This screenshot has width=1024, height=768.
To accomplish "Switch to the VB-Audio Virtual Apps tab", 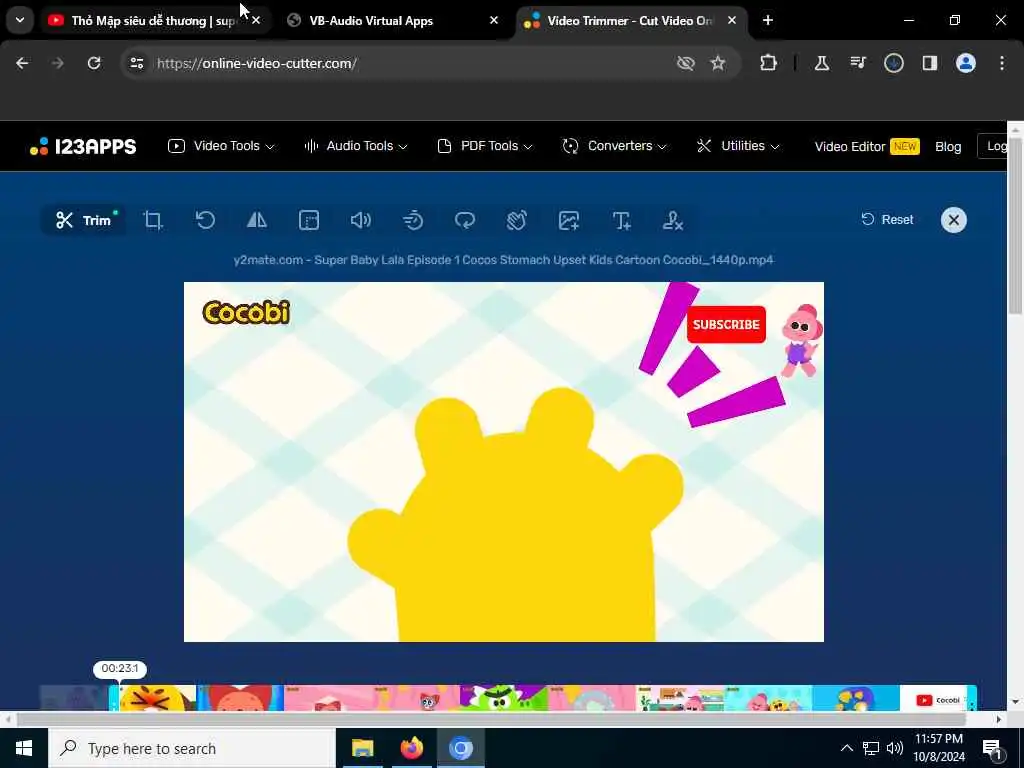I will (x=371, y=20).
